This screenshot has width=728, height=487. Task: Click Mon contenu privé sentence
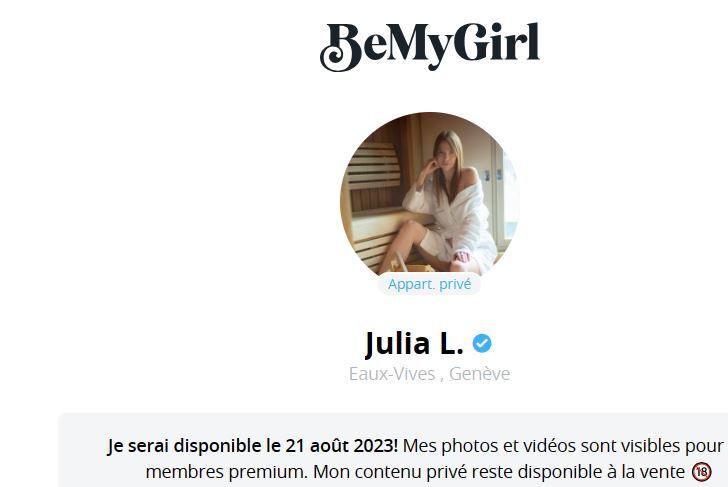tap(500, 472)
